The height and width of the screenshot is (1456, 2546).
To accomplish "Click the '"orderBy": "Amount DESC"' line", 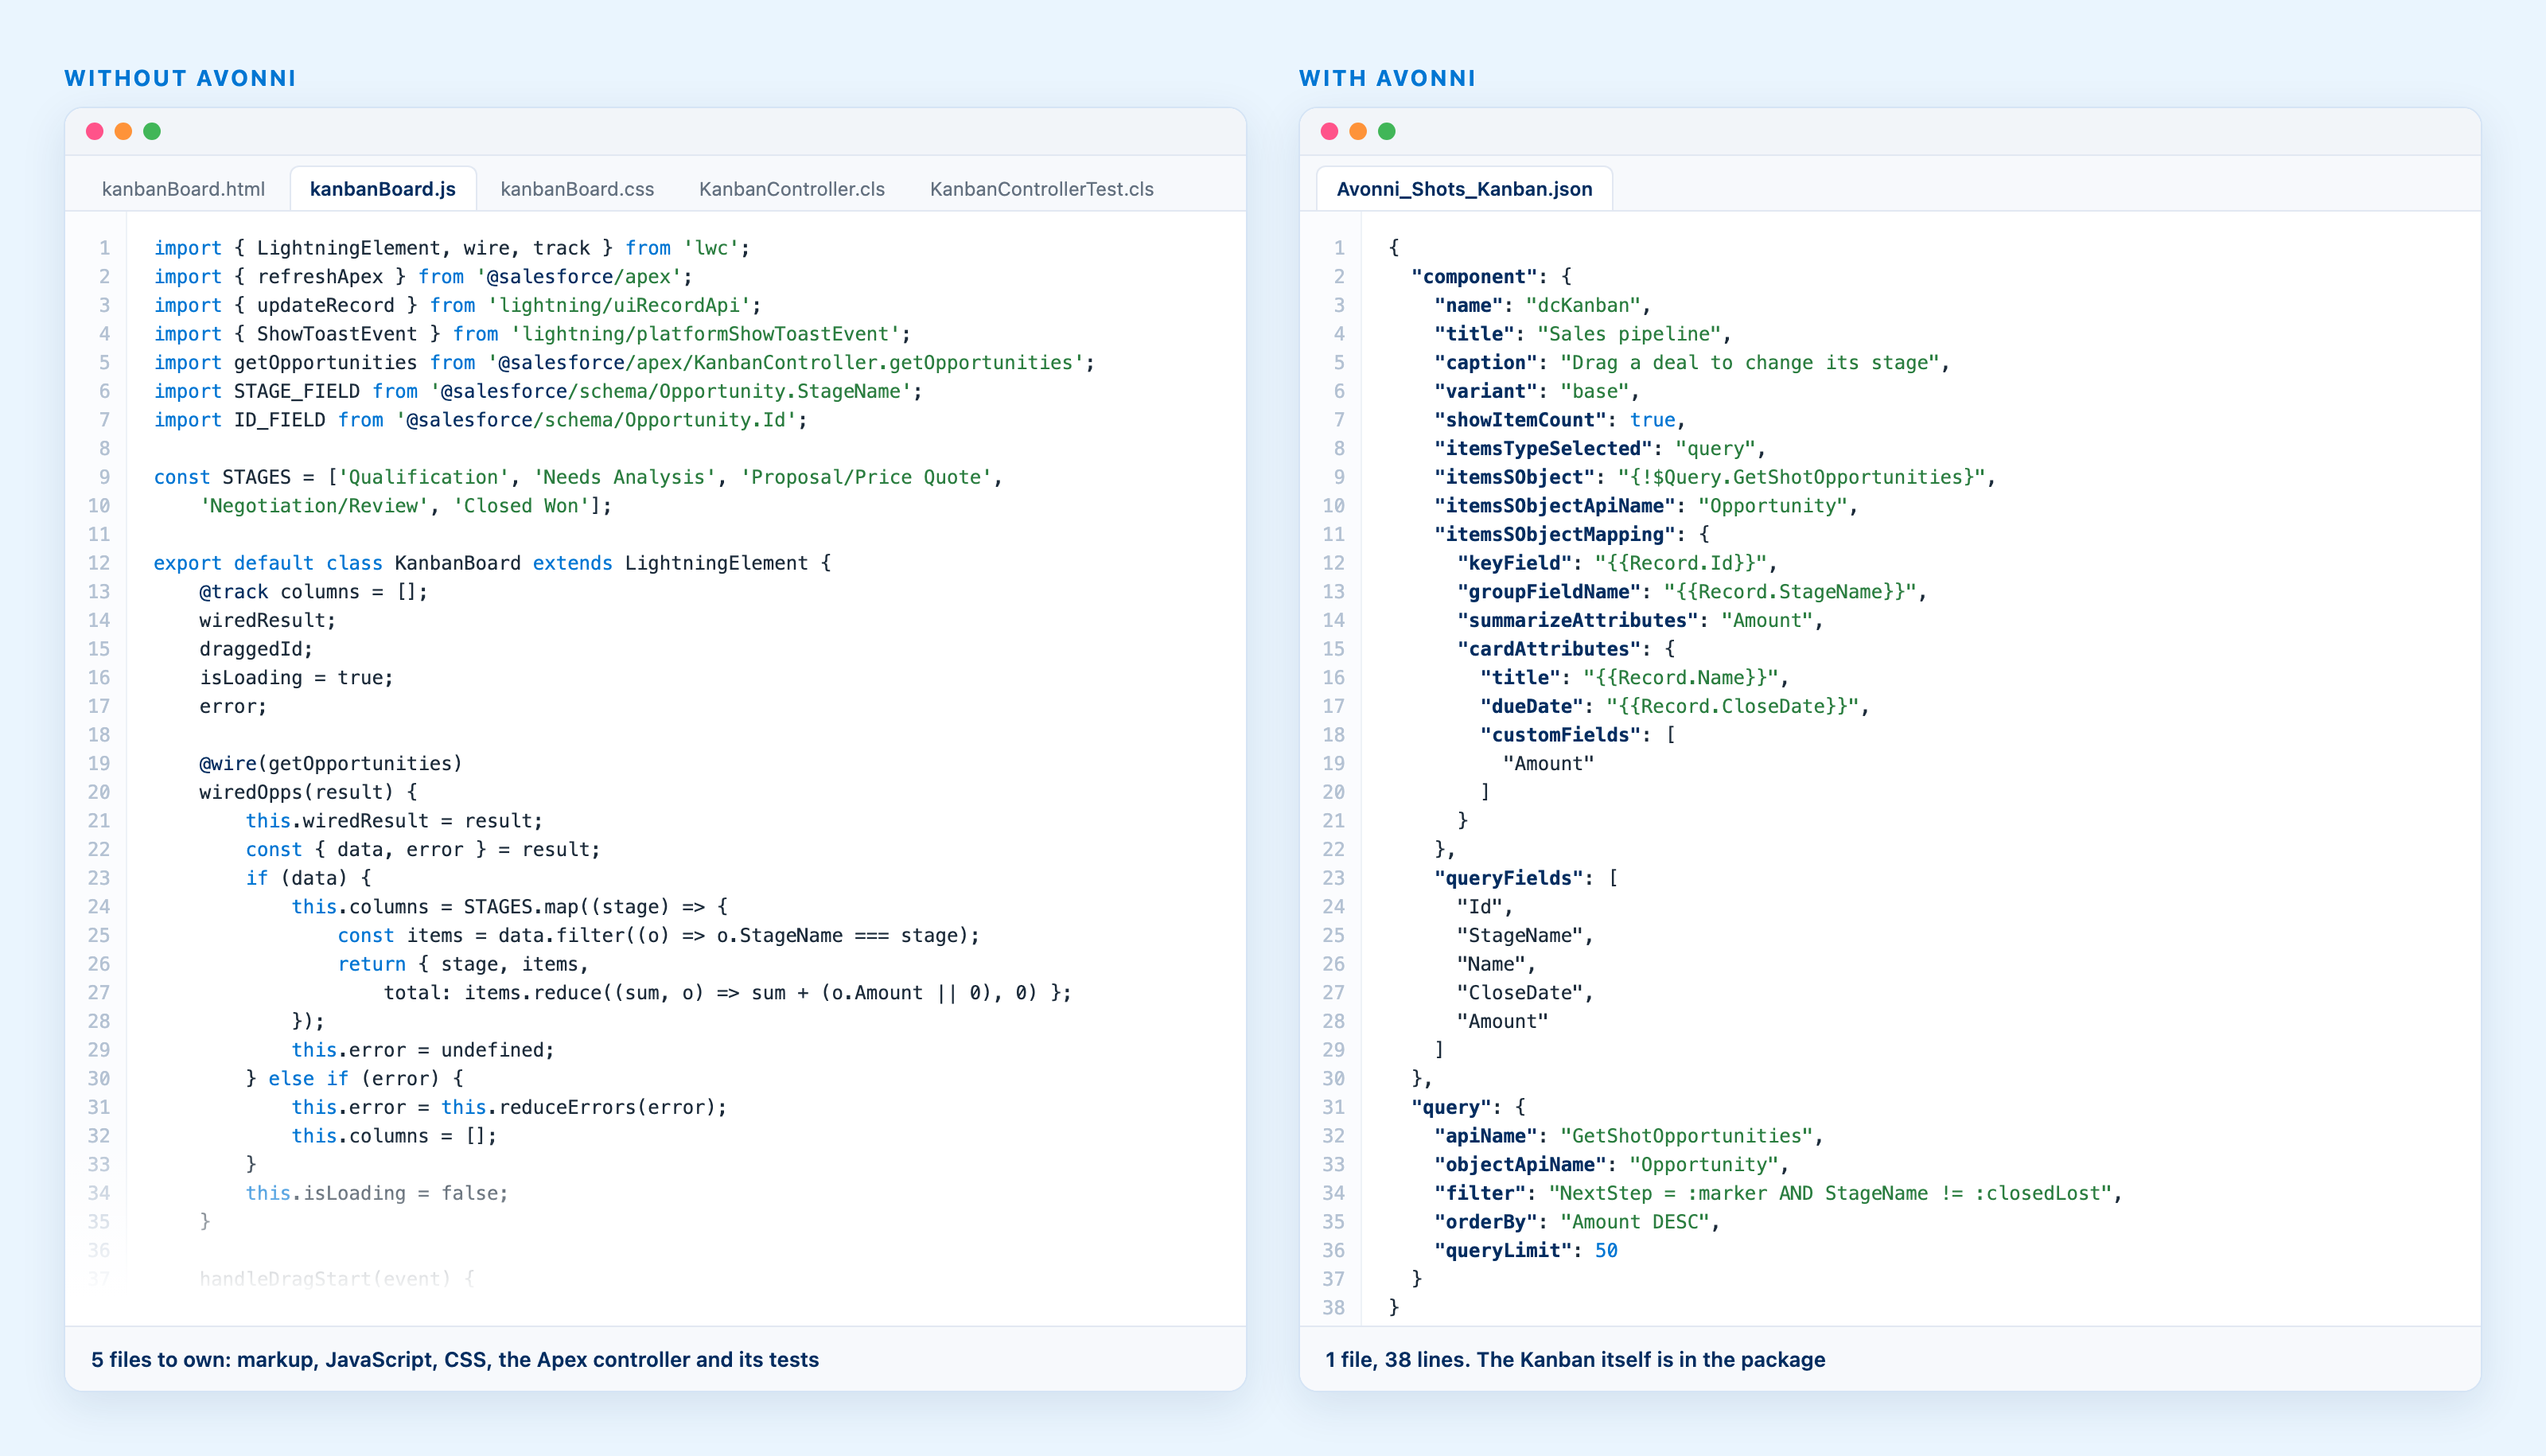I will [x=1577, y=1222].
